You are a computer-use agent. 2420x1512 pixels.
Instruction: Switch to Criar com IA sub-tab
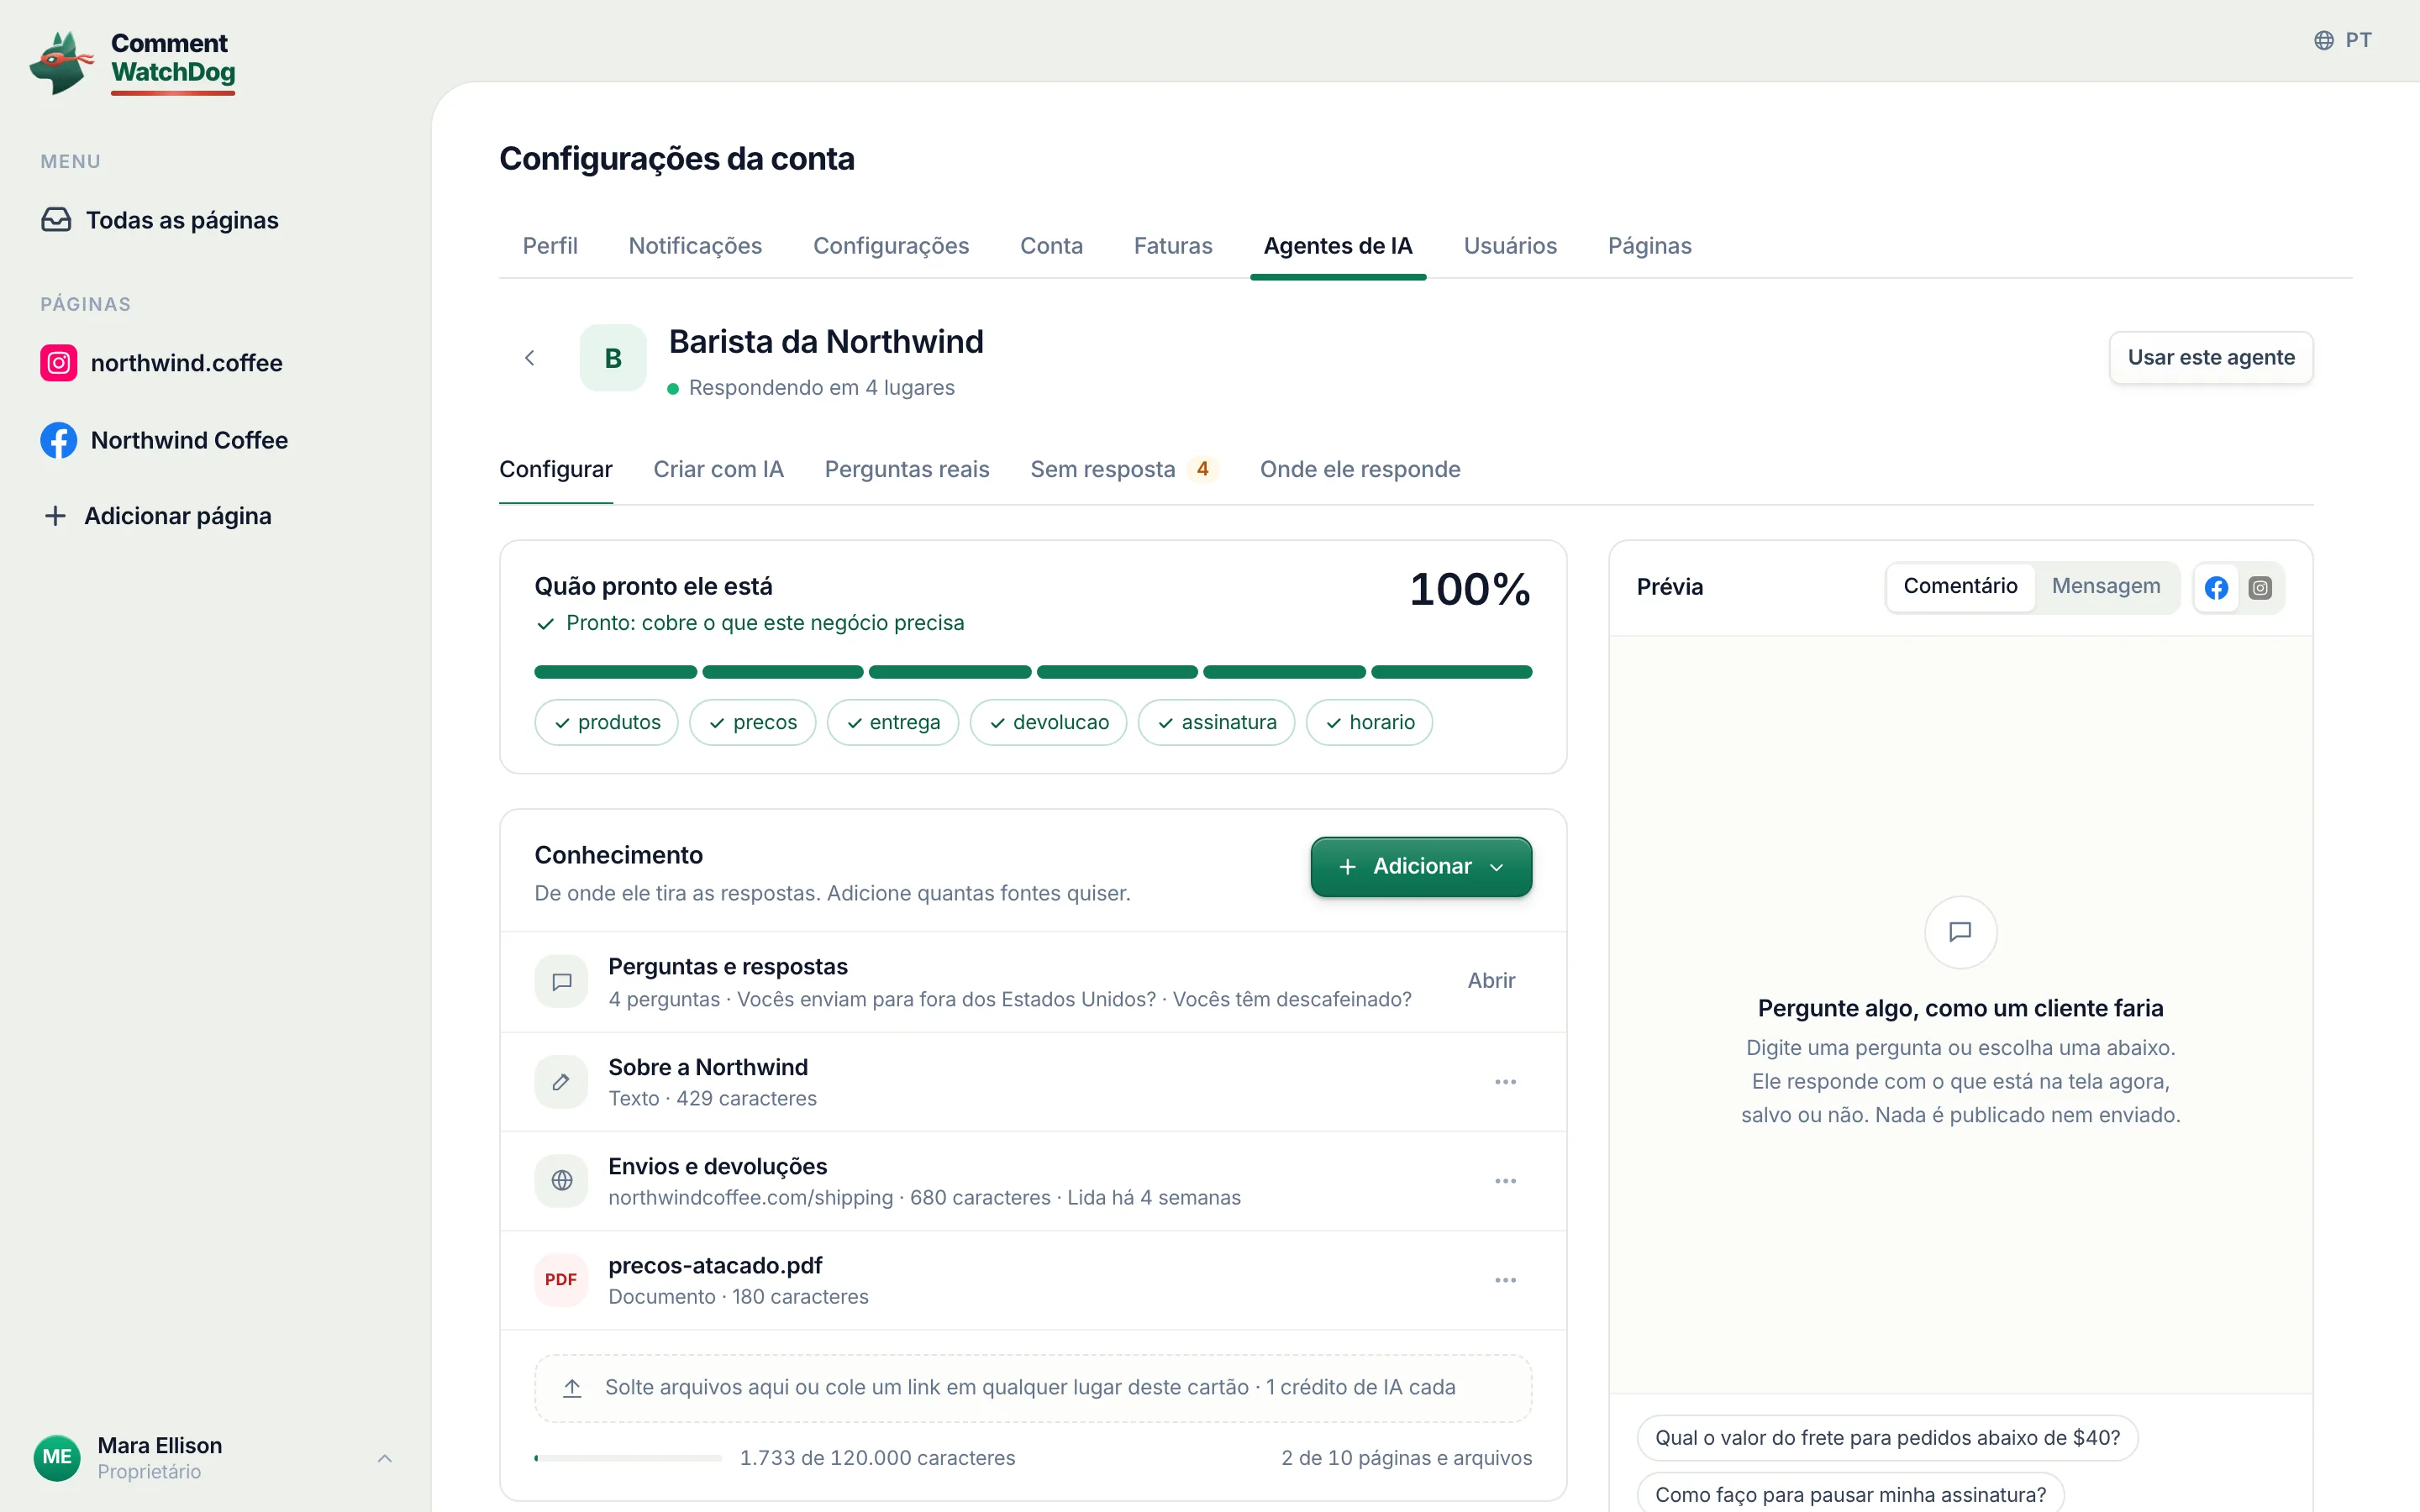click(718, 470)
